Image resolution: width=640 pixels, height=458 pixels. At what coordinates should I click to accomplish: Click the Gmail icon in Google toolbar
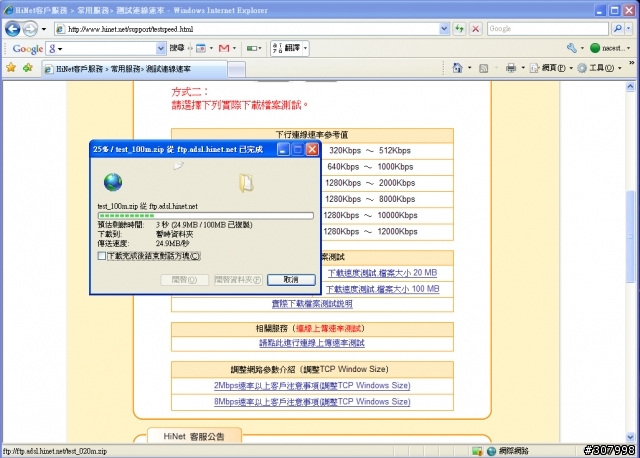pos(224,48)
